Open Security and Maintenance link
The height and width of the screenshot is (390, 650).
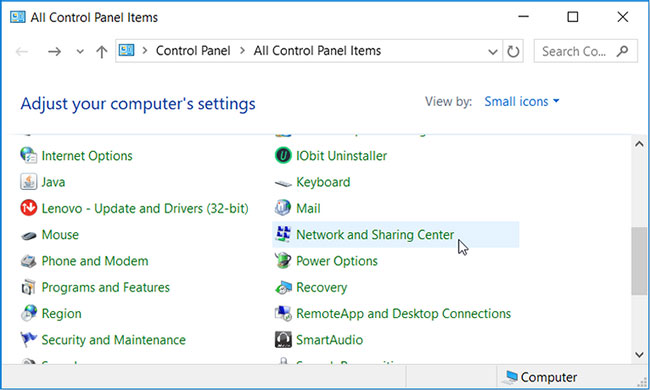(x=114, y=340)
